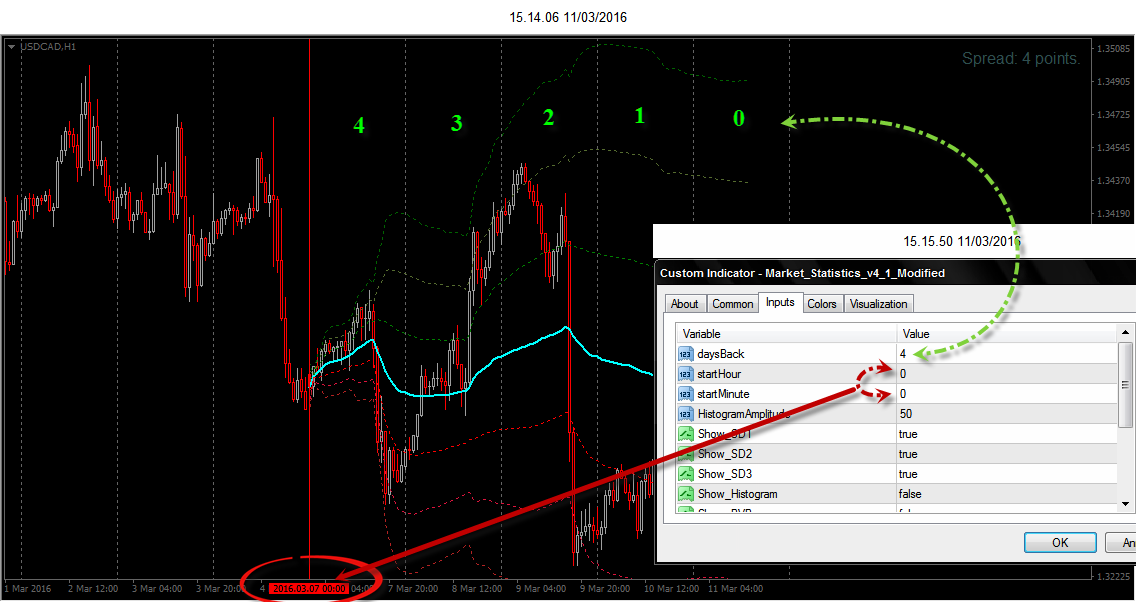Click the Custom Indicator dialog title bar

895,272
